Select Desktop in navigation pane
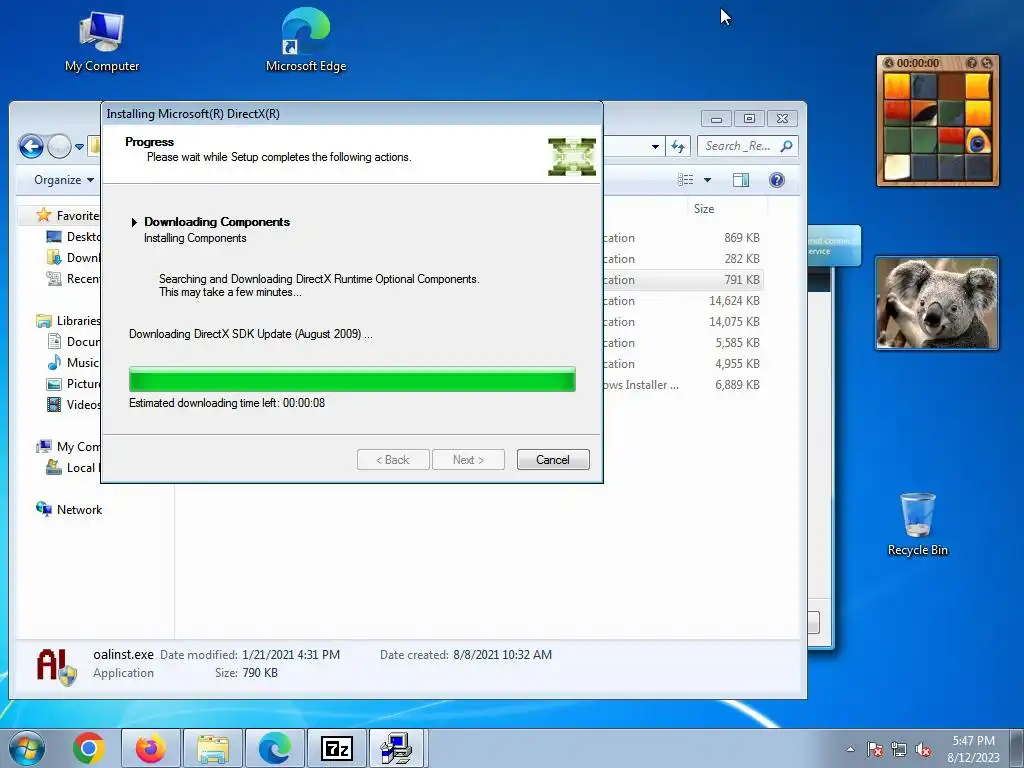The width and height of the screenshot is (1024, 768). [73, 236]
